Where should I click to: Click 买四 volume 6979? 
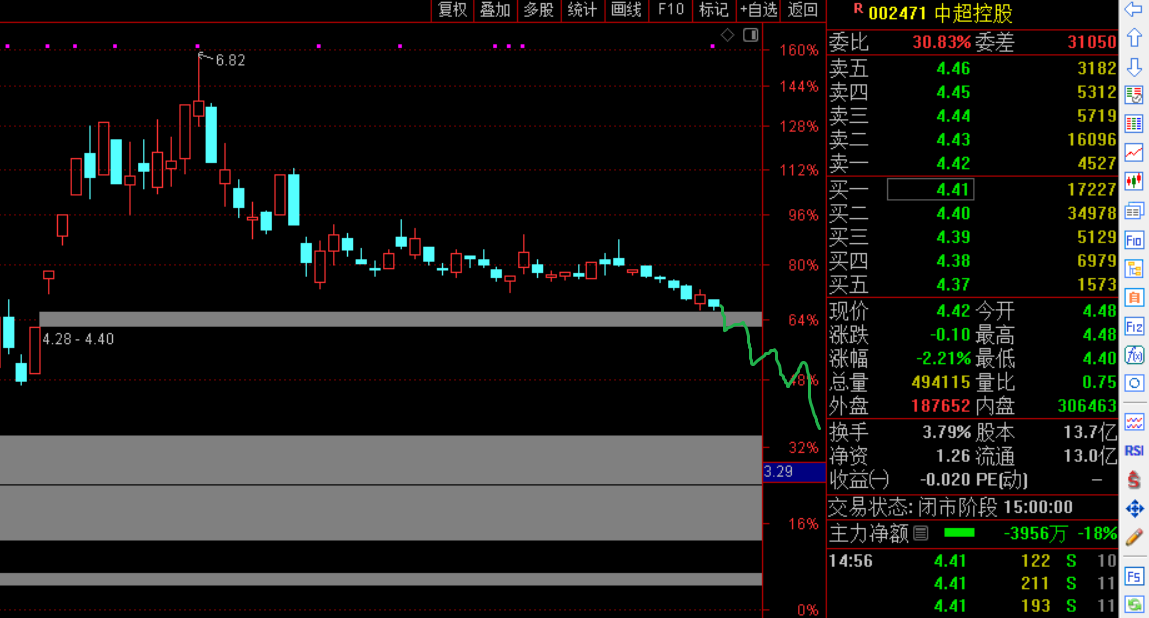pyautogui.click(x=1096, y=261)
